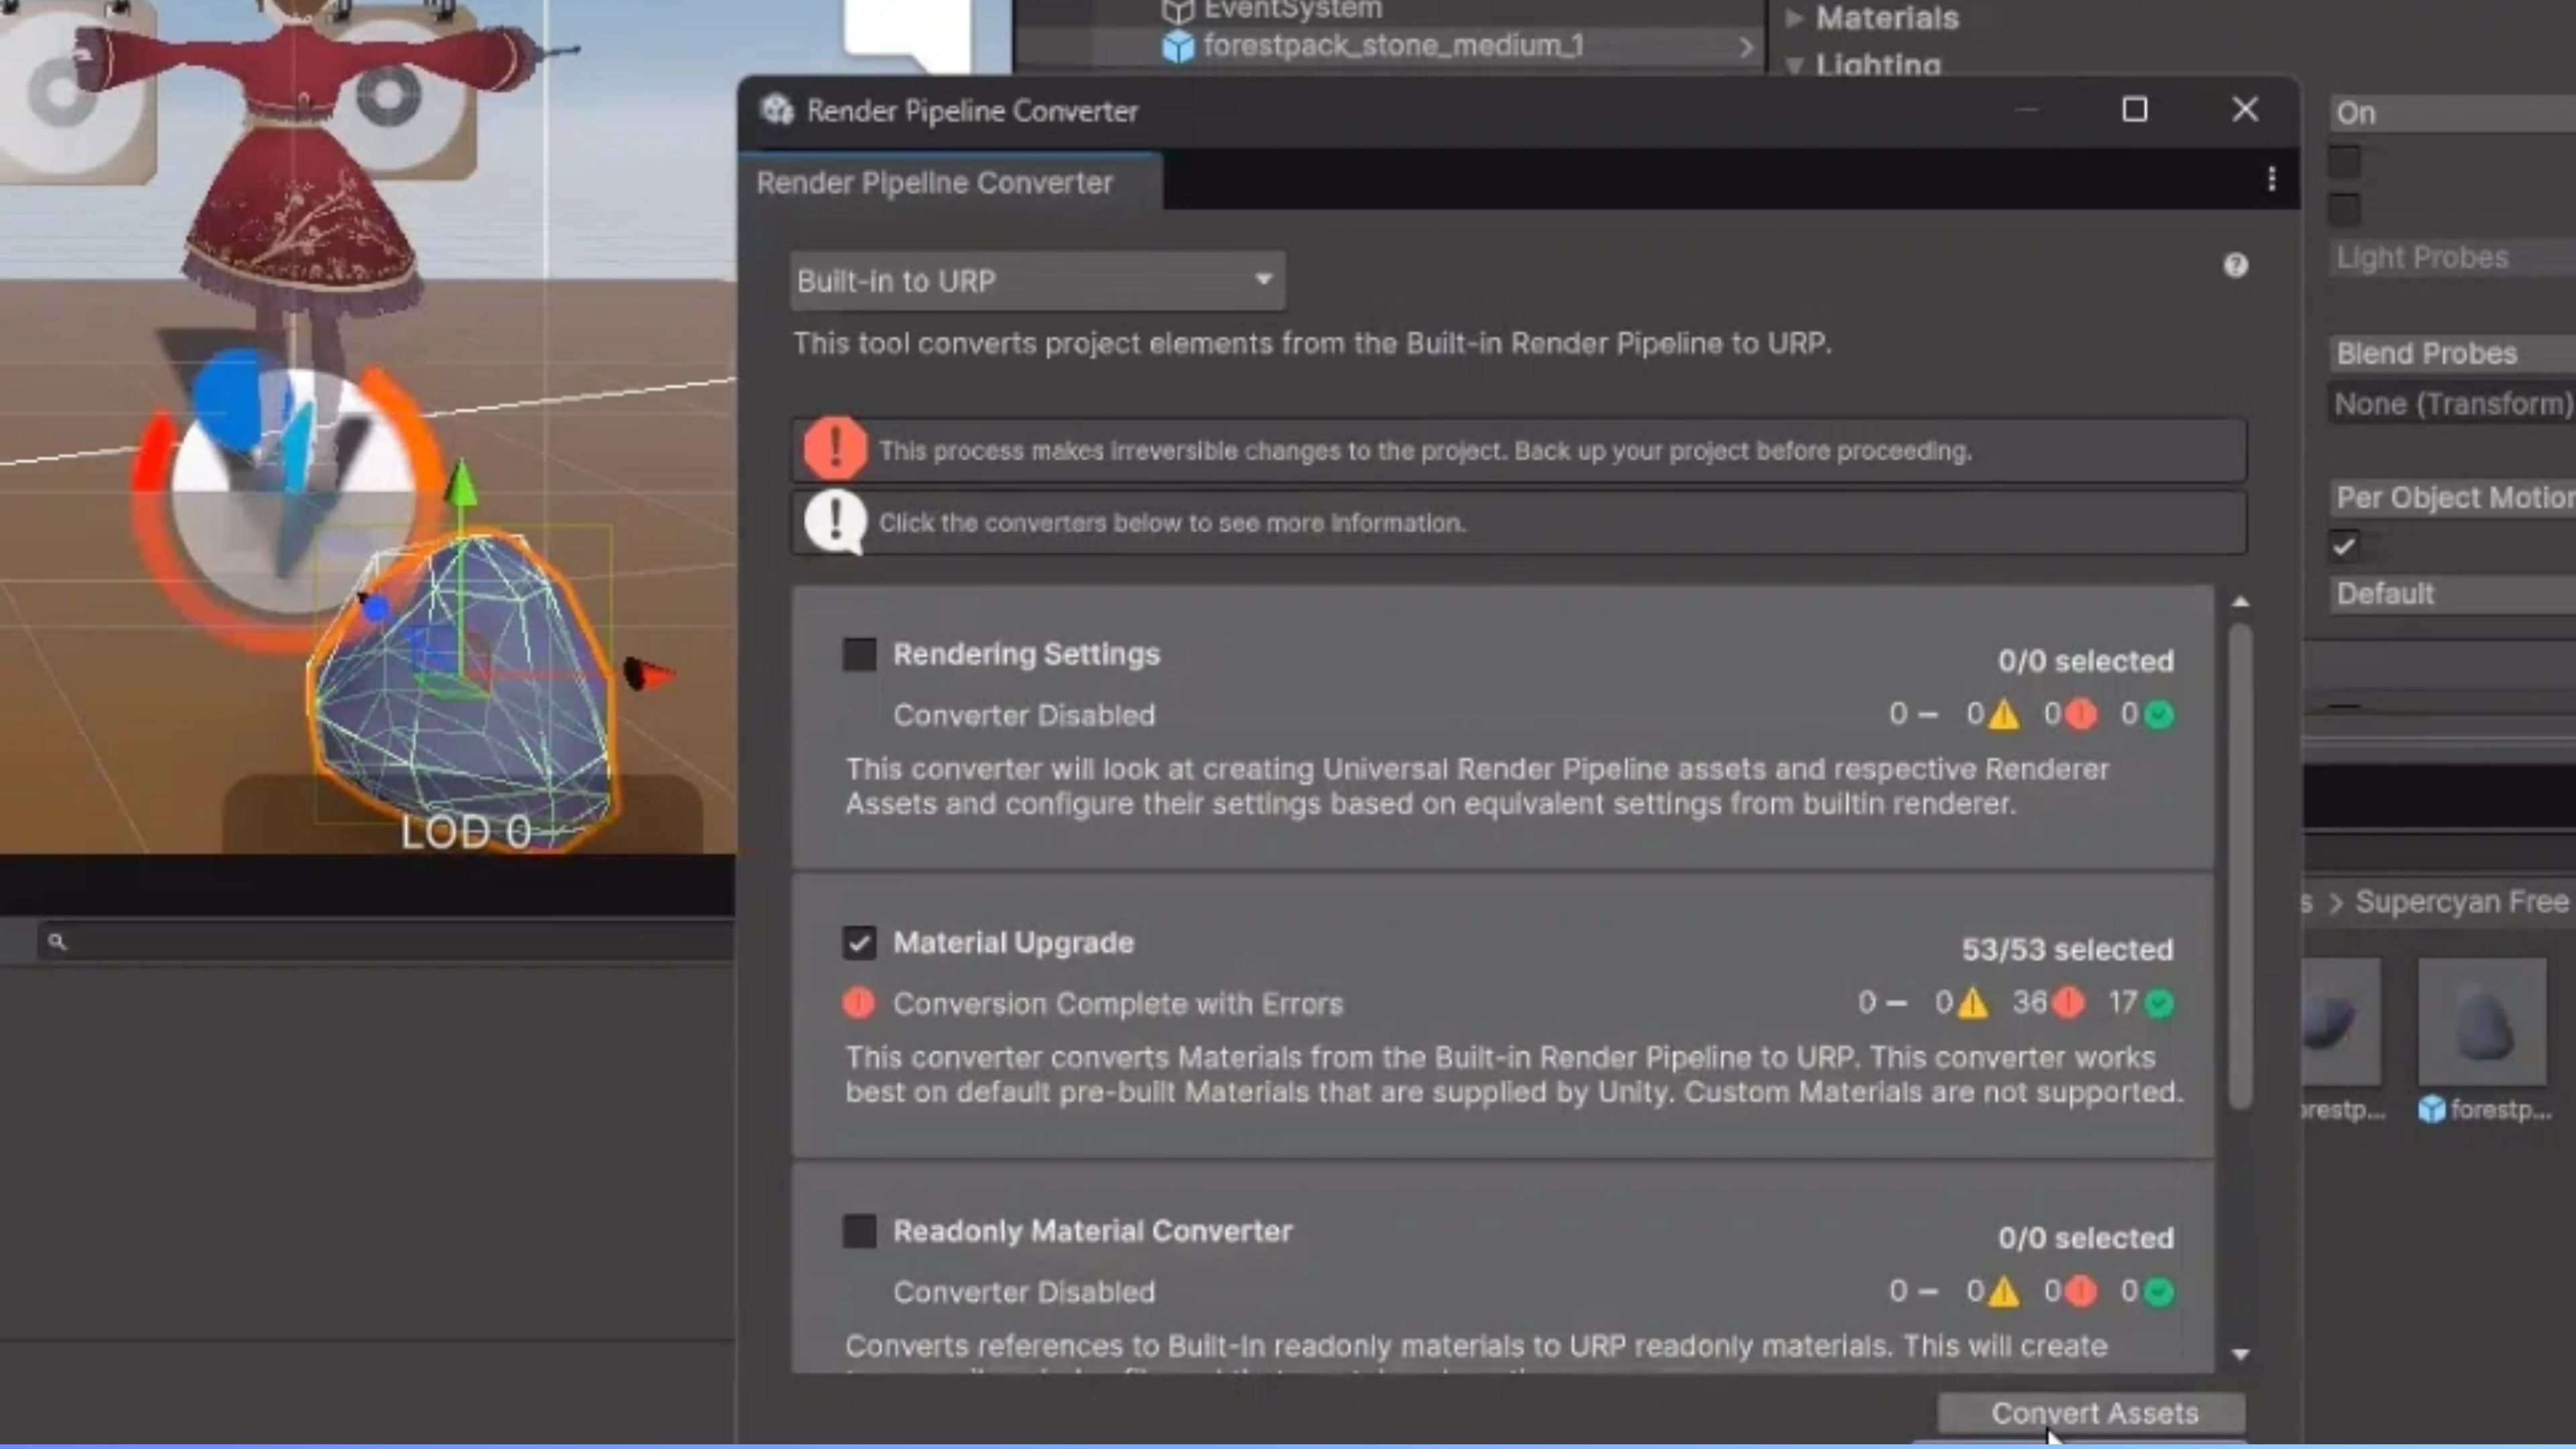This screenshot has height=1449, width=2576.
Task: Open the help icon in converter window
Action: coord(2235,265)
